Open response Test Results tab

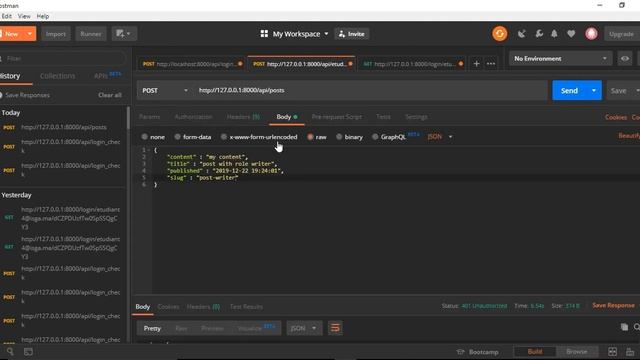click(x=246, y=307)
